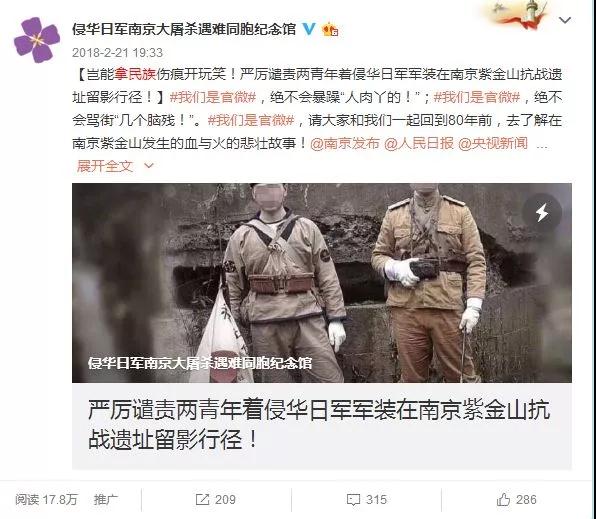Click the orange membership badge icon
This screenshot has height=519, width=596.
tap(330, 29)
